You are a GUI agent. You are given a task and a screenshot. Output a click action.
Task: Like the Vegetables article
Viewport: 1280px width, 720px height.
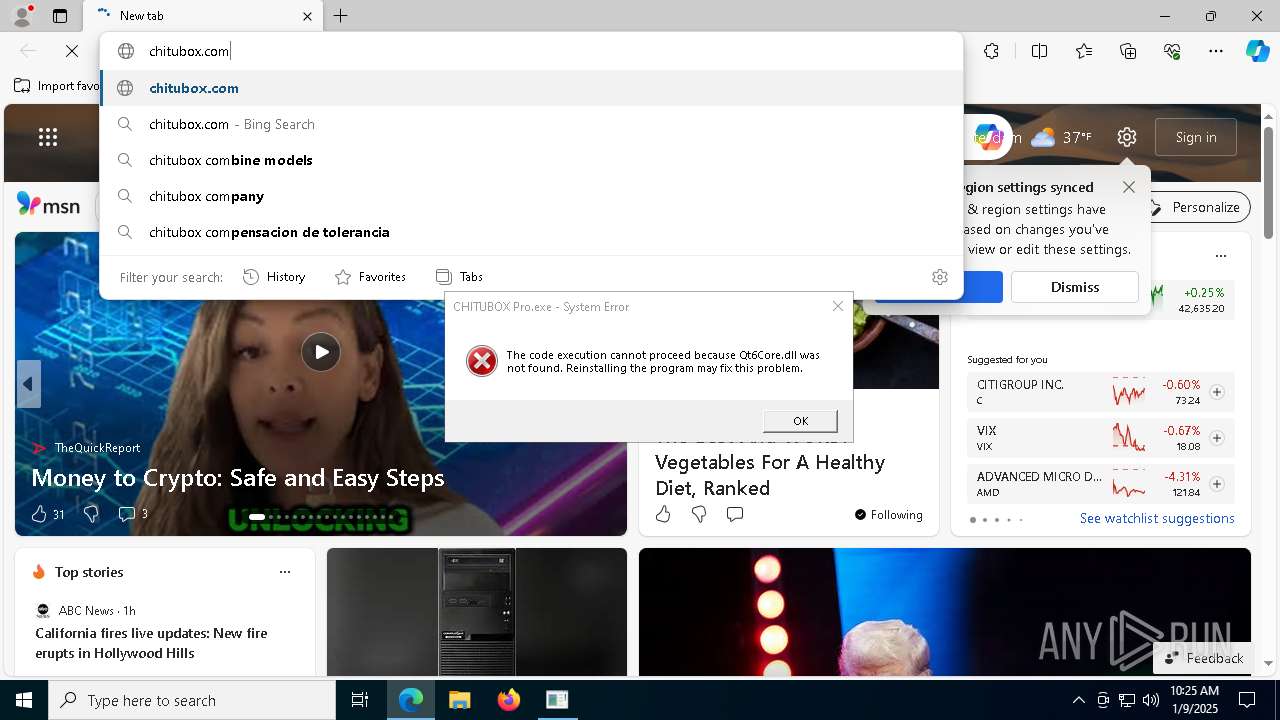pos(663,514)
